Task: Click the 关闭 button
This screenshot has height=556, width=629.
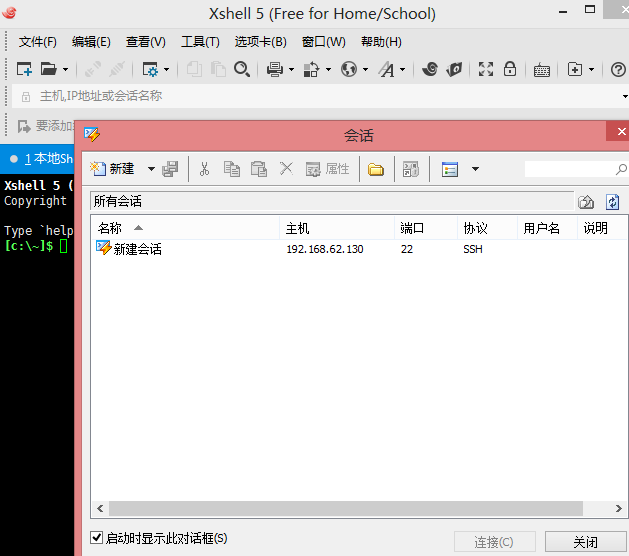Action: tap(585, 542)
